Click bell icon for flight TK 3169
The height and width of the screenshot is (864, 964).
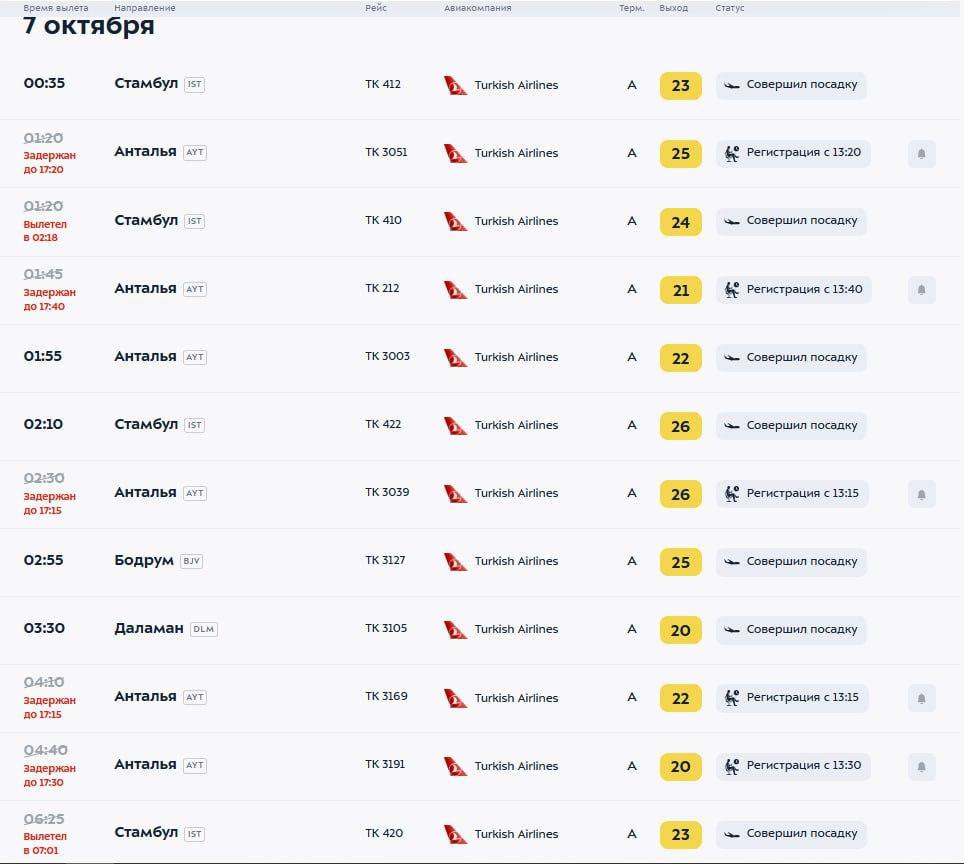click(x=921, y=698)
